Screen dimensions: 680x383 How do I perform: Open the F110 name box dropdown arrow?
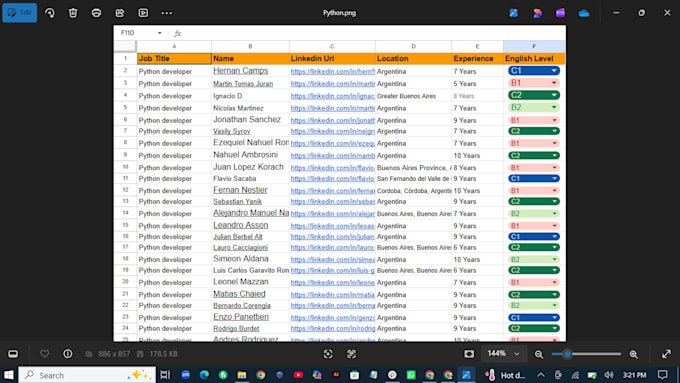pos(160,33)
